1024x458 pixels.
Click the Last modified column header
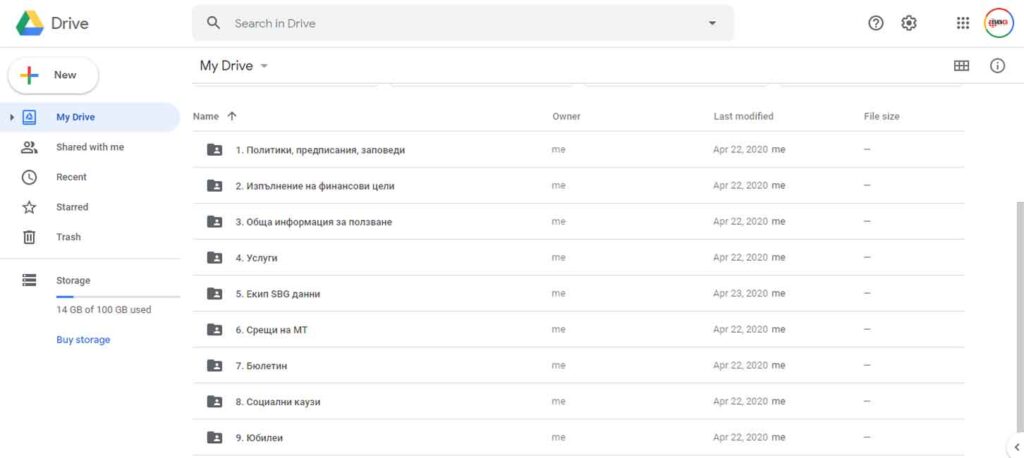tap(743, 116)
